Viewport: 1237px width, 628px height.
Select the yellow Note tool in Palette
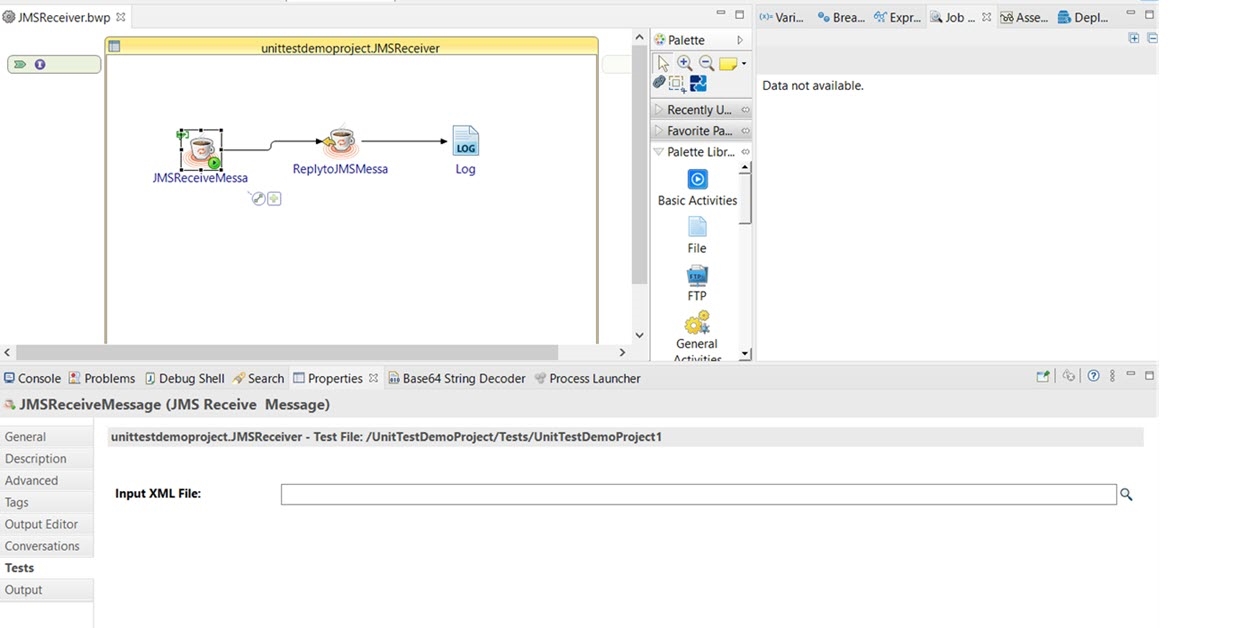point(728,64)
